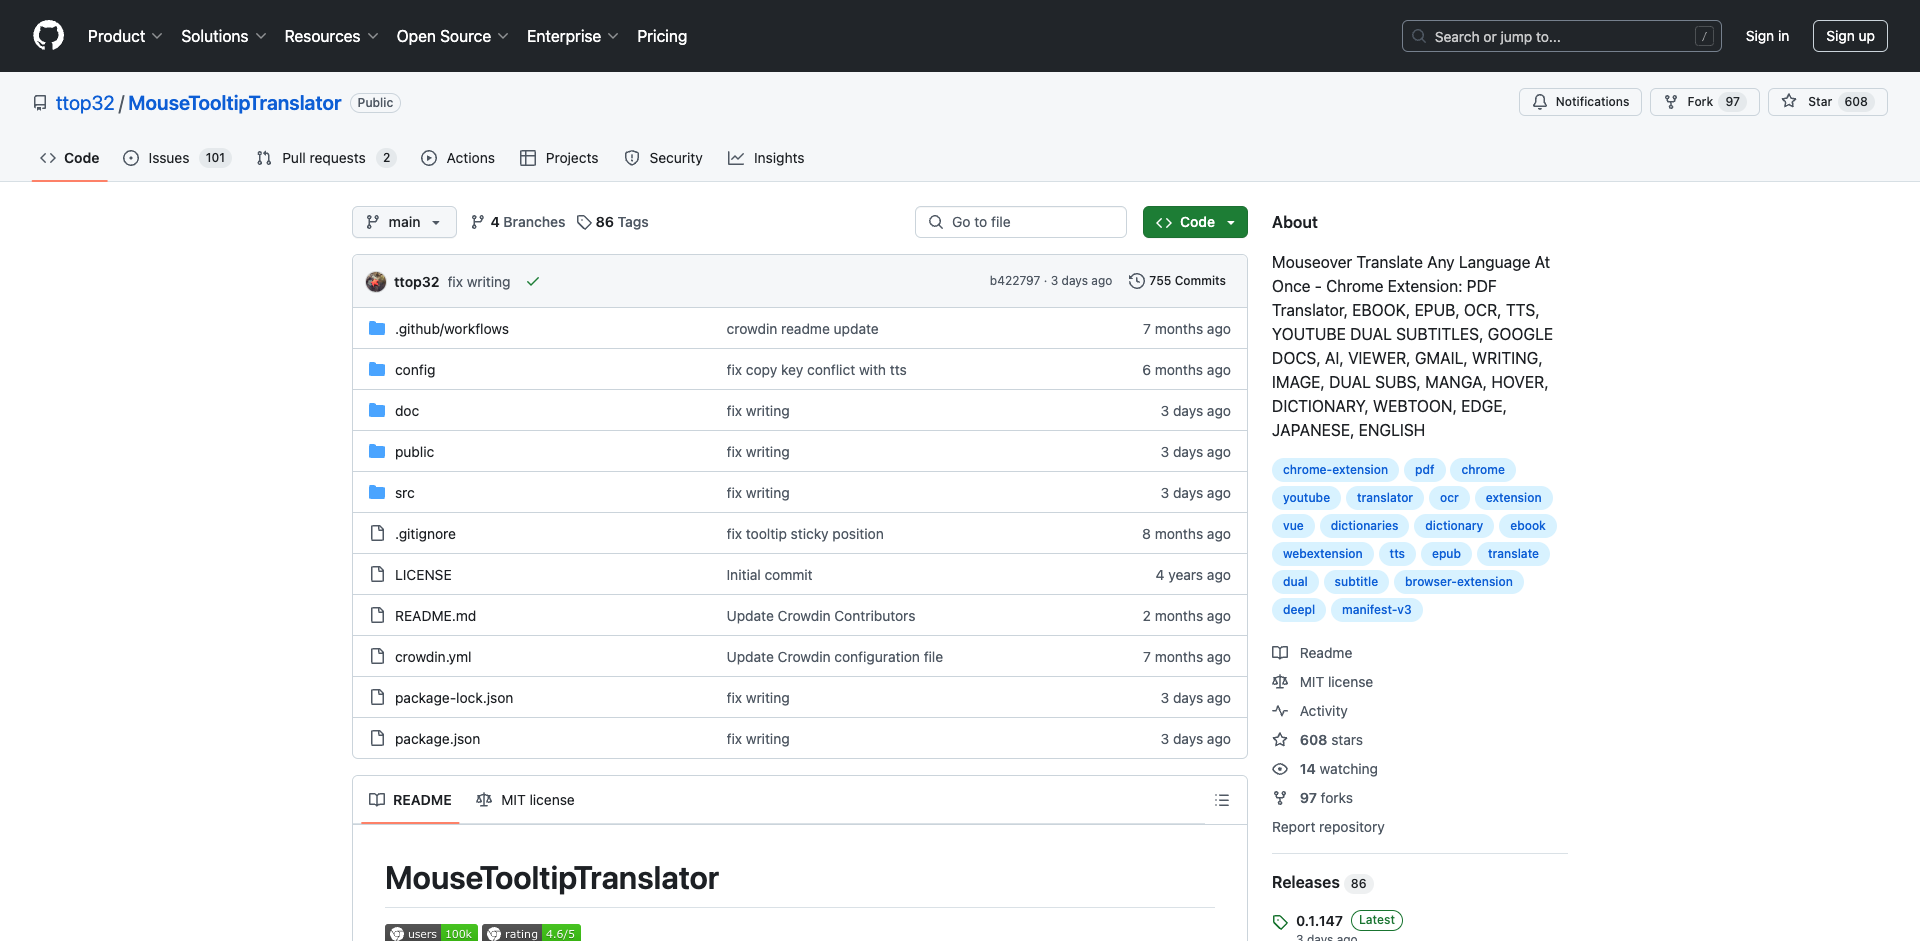Click the pulse icon beside Activity
1920x941 pixels.
pyautogui.click(x=1280, y=711)
